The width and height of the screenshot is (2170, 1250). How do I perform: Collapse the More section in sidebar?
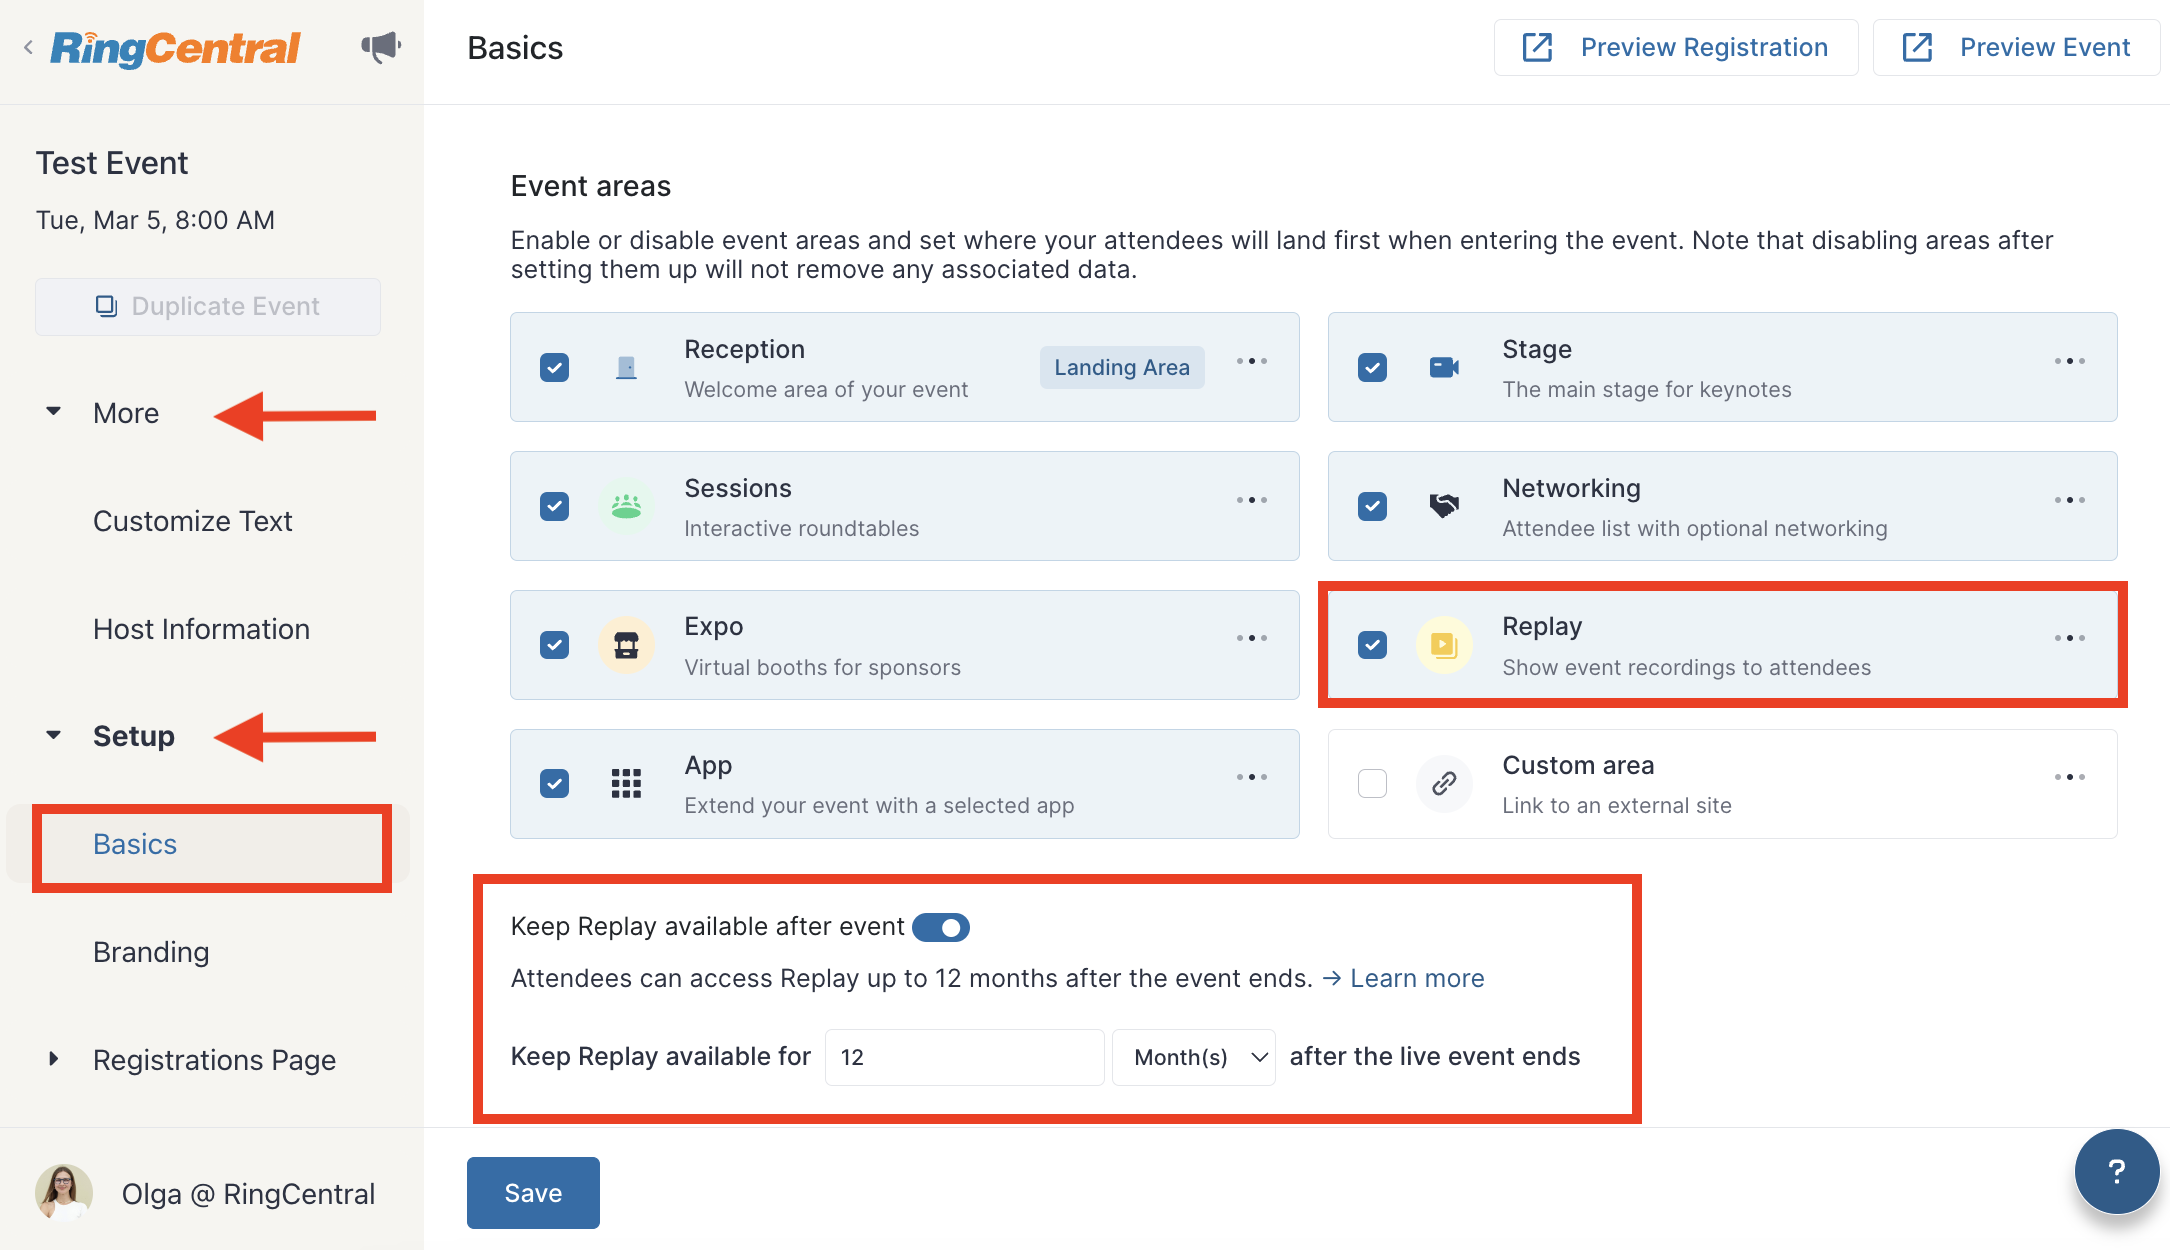pyautogui.click(x=54, y=412)
